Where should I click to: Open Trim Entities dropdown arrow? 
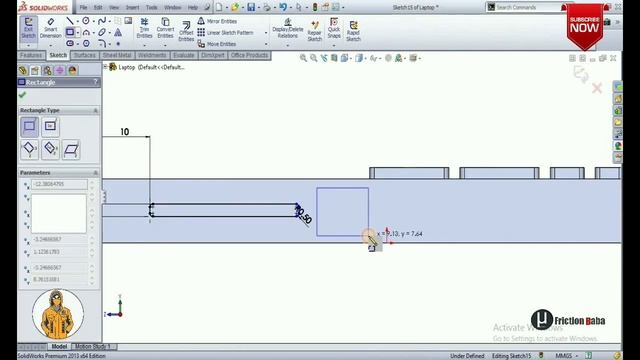click(x=144, y=45)
